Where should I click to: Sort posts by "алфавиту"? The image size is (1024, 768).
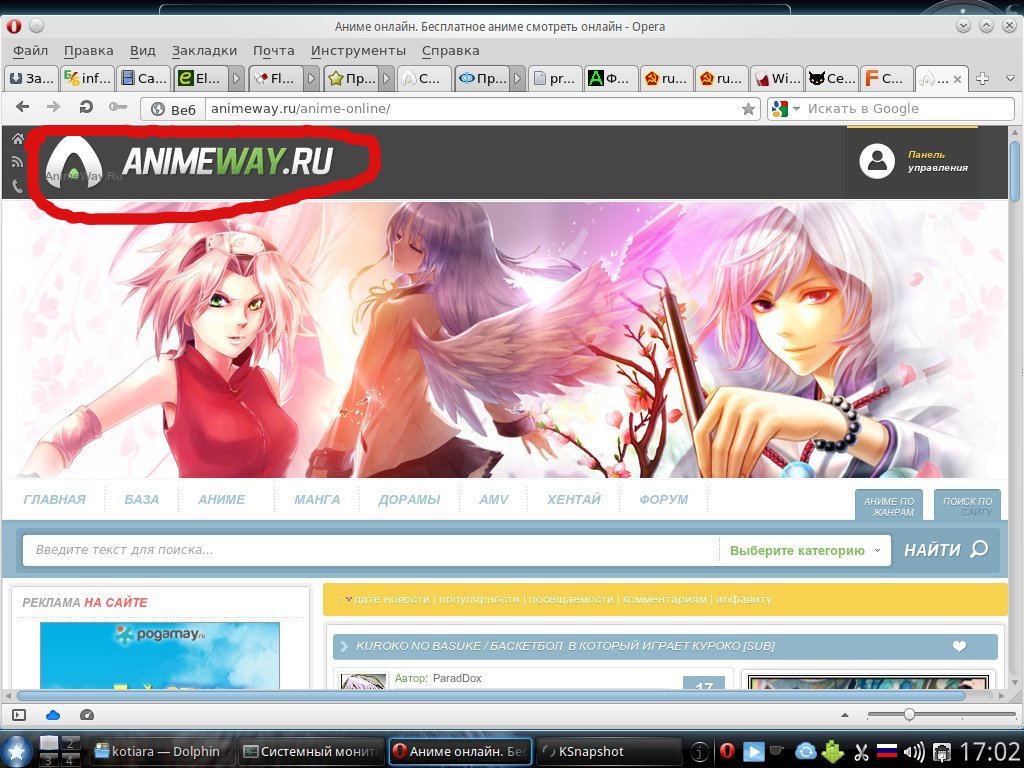(x=744, y=599)
